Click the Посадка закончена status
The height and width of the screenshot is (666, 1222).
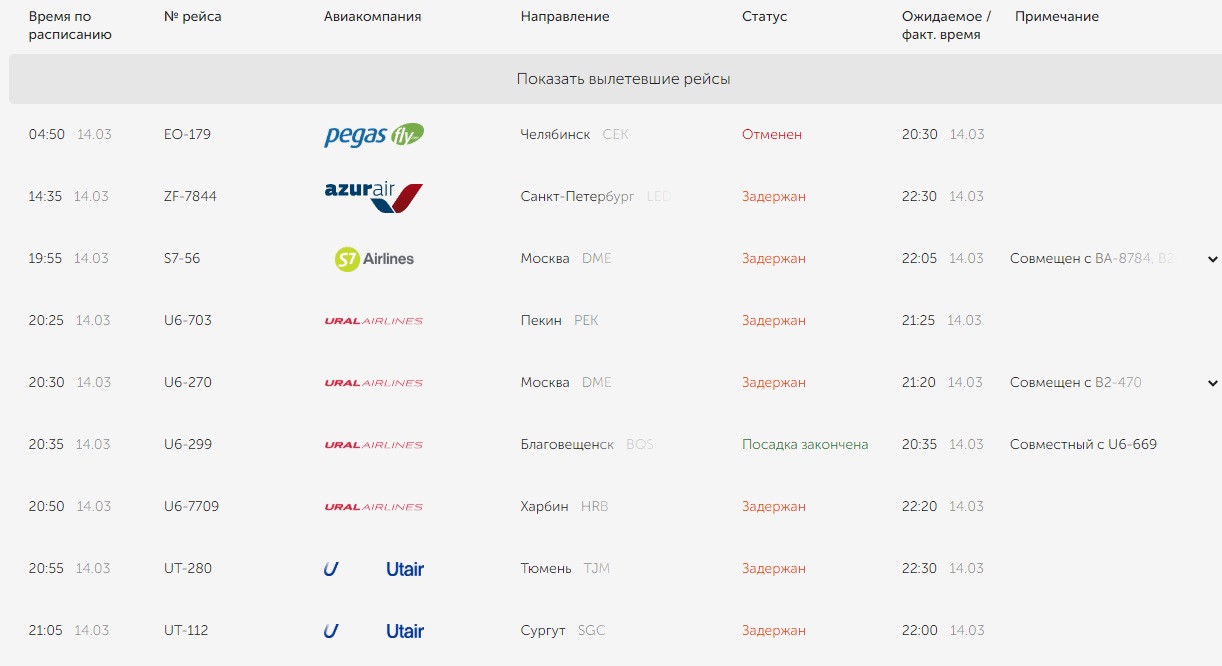(805, 444)
